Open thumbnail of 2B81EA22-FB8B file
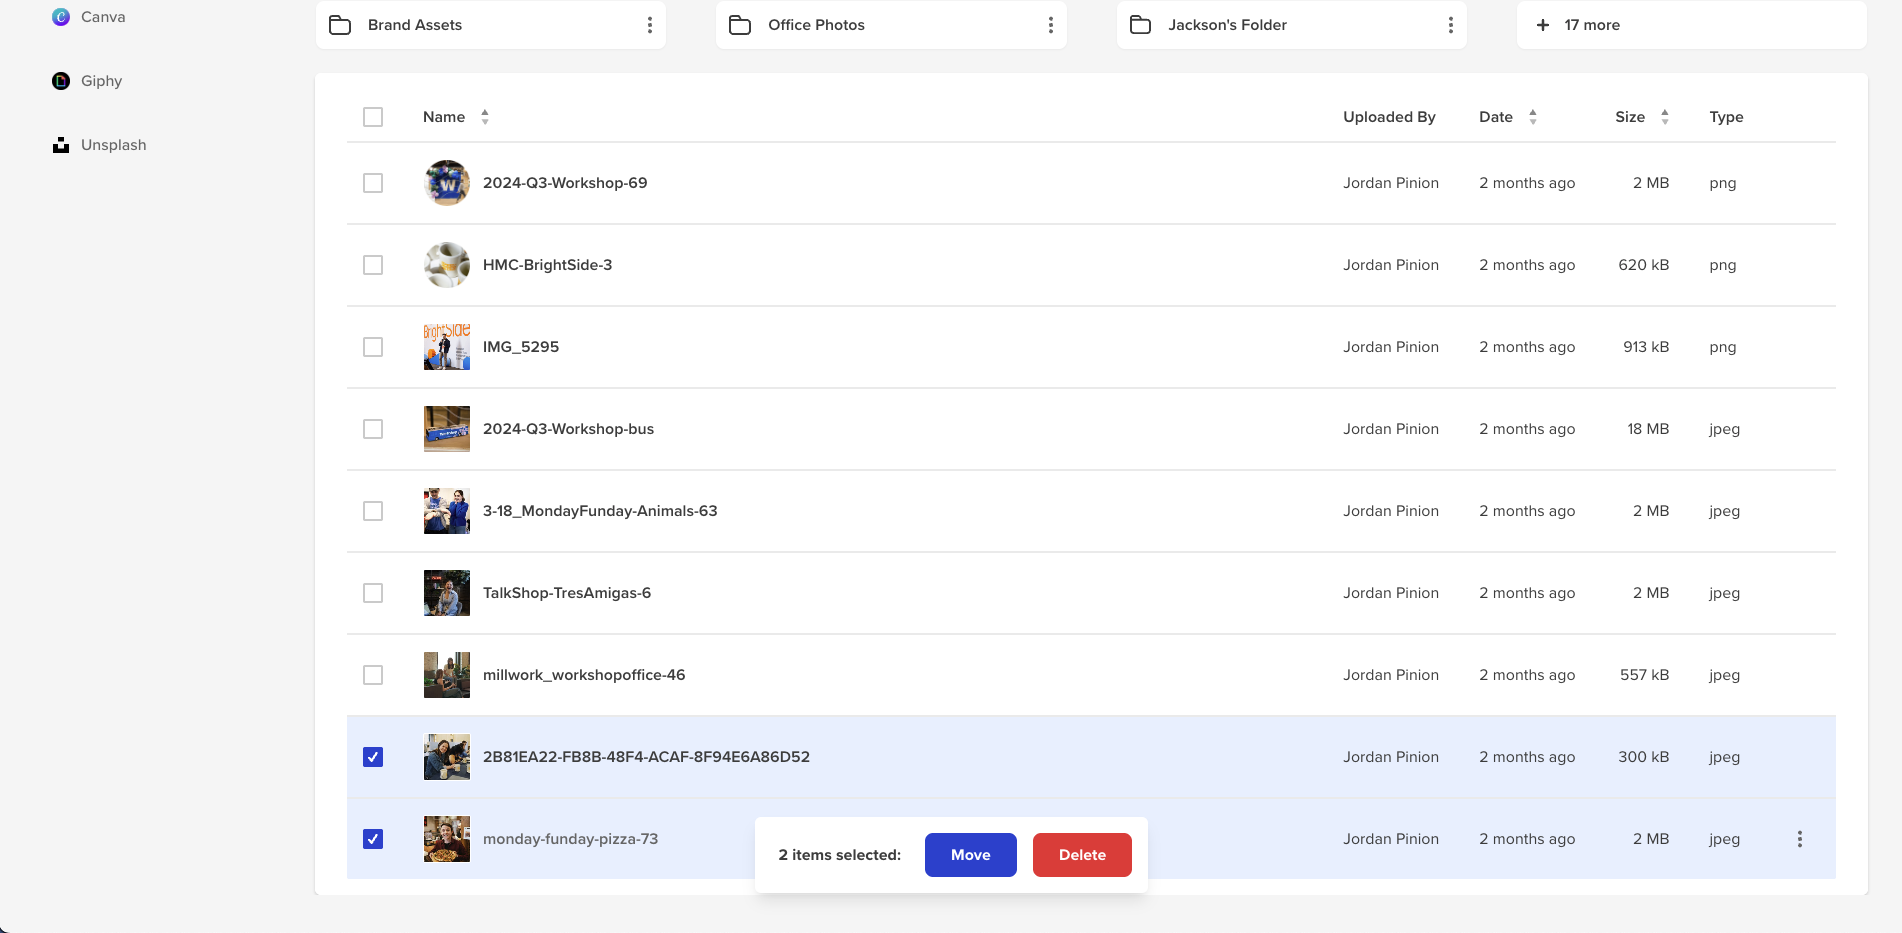Viewport: 1902px width, 933px height. [x=447, y=757]
